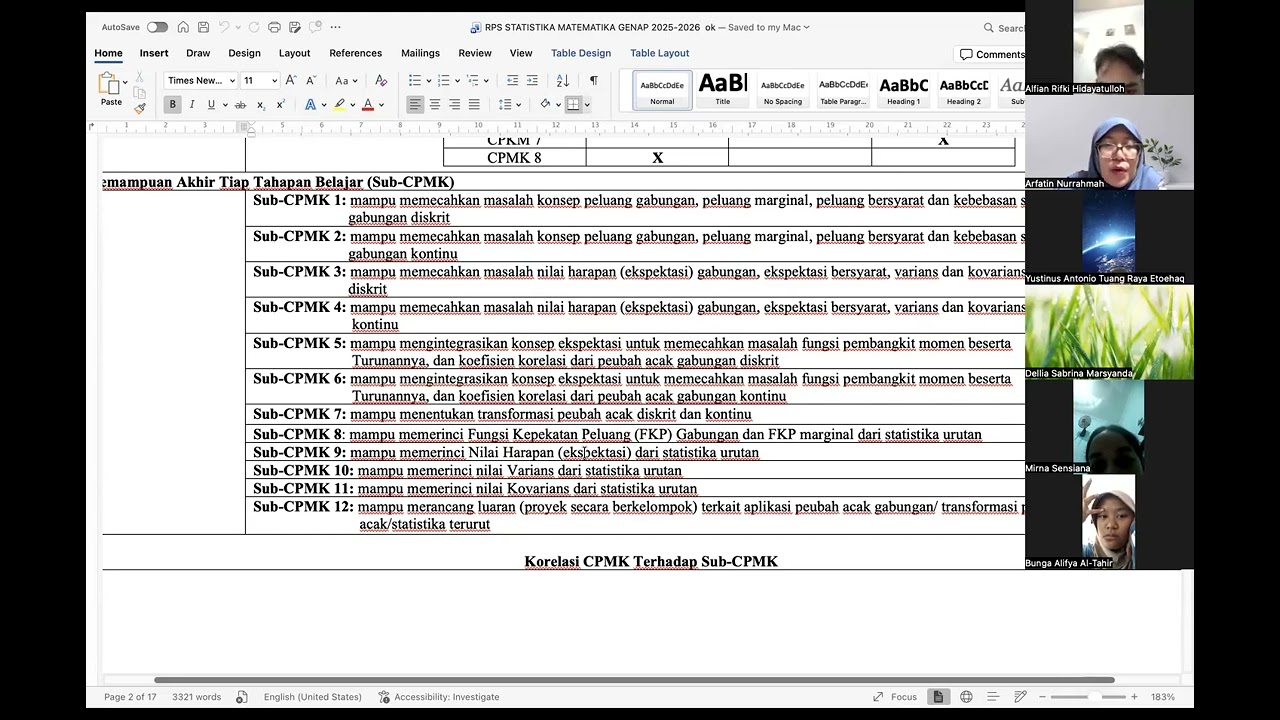Justify the paragraph text
The height and width of the screenshot is (720, 1280).
click(474, 104)
